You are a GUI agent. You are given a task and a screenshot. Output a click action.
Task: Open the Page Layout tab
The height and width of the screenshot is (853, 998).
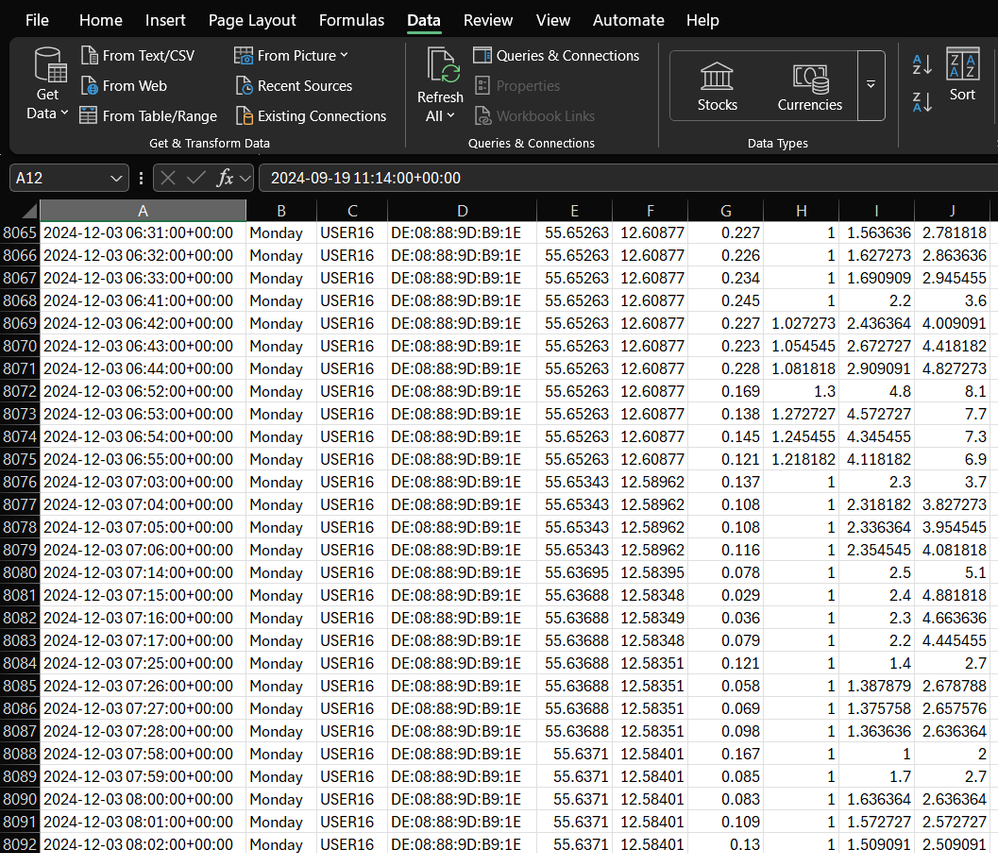click(x=252, y=20)
